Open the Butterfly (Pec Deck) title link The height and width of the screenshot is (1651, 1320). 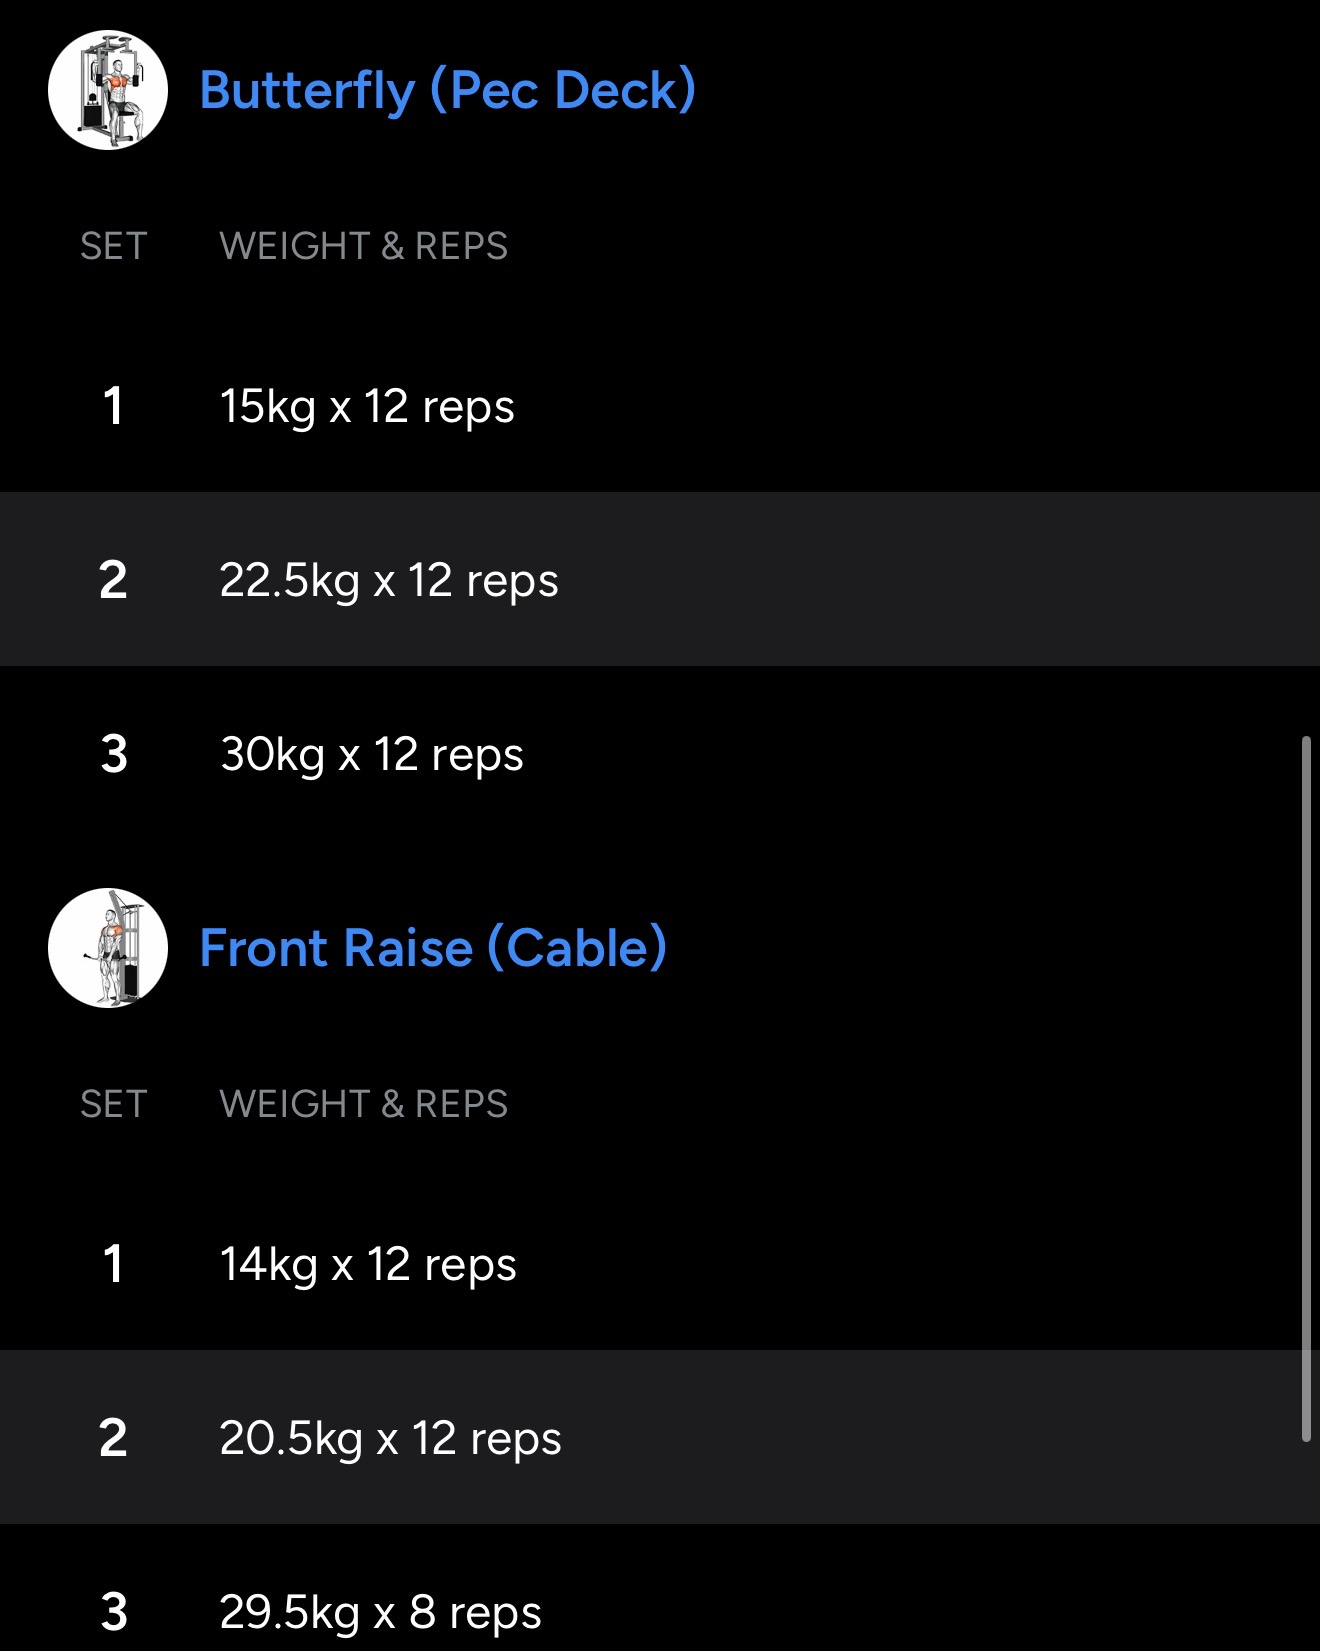pyautogui.click(x=447, y=90)
